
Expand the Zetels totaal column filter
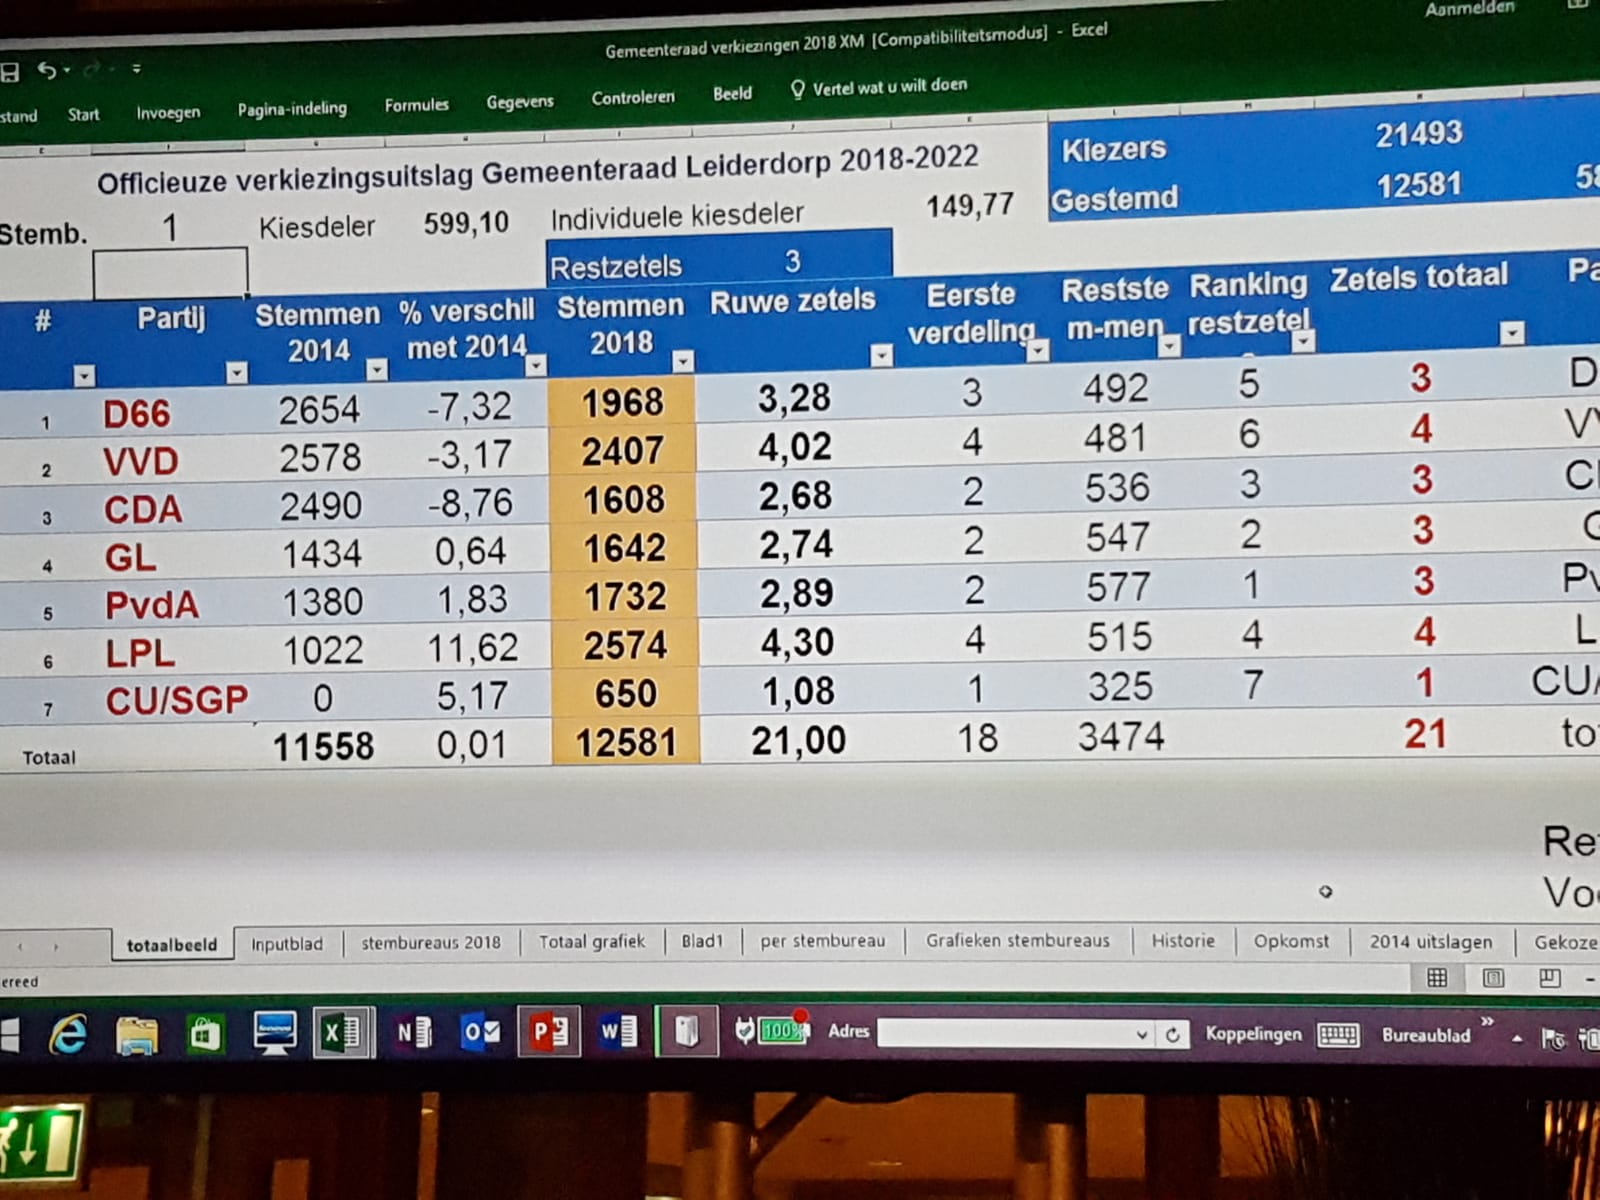1512,333
